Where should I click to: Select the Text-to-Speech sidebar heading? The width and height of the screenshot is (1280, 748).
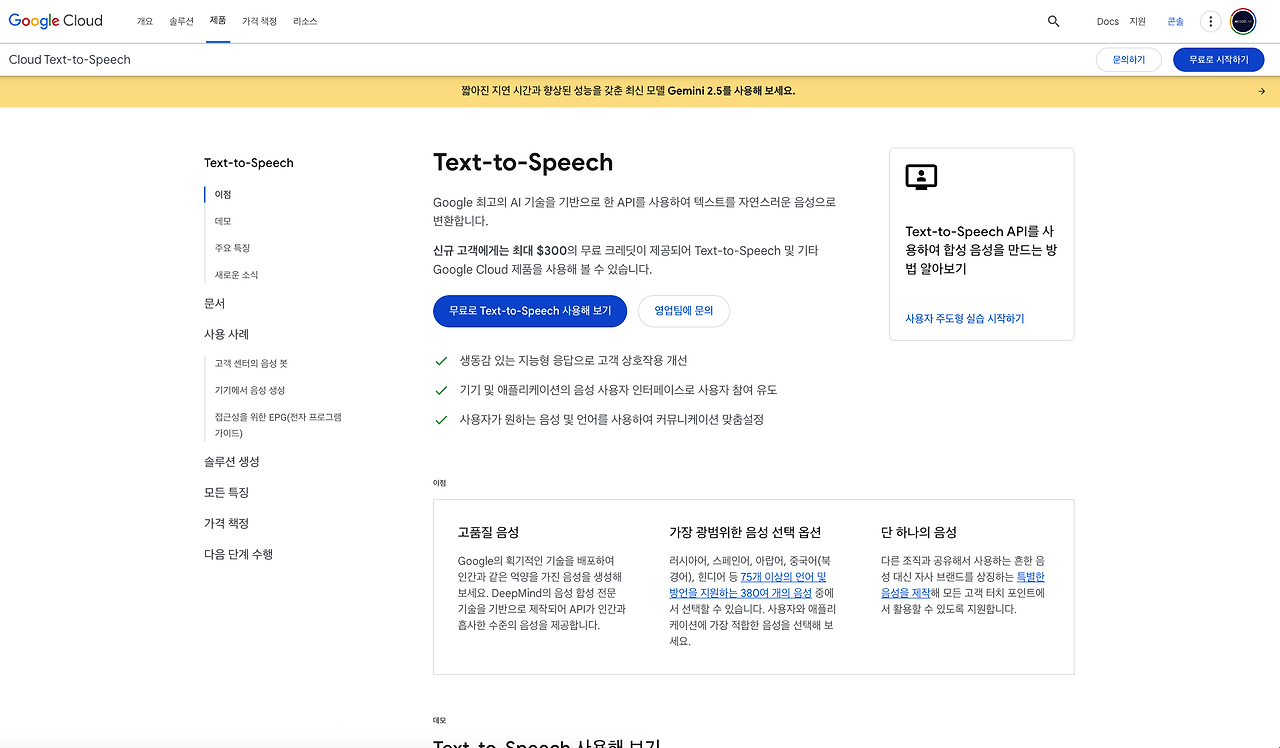pos(249,163)
